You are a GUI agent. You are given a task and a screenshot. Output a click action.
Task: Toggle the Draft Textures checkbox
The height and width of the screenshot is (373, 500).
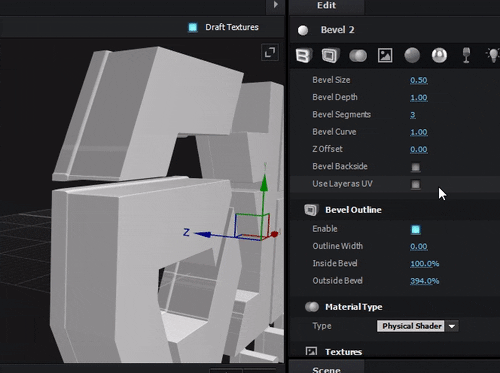tap(193, 27)
